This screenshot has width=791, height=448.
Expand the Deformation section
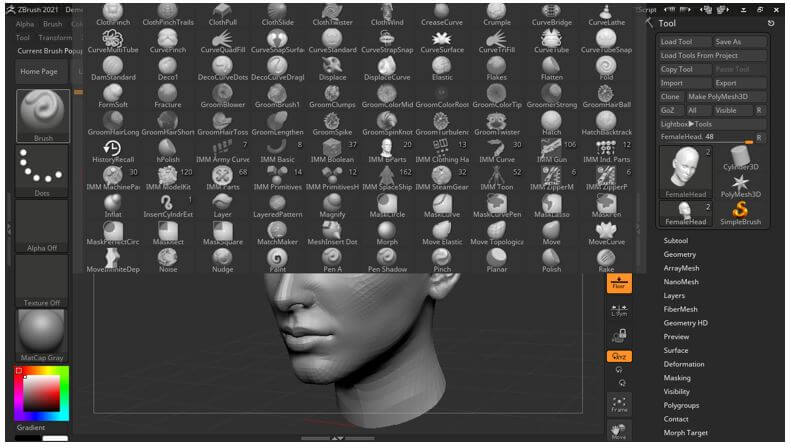pyautogui.click(x=684, y=364)
